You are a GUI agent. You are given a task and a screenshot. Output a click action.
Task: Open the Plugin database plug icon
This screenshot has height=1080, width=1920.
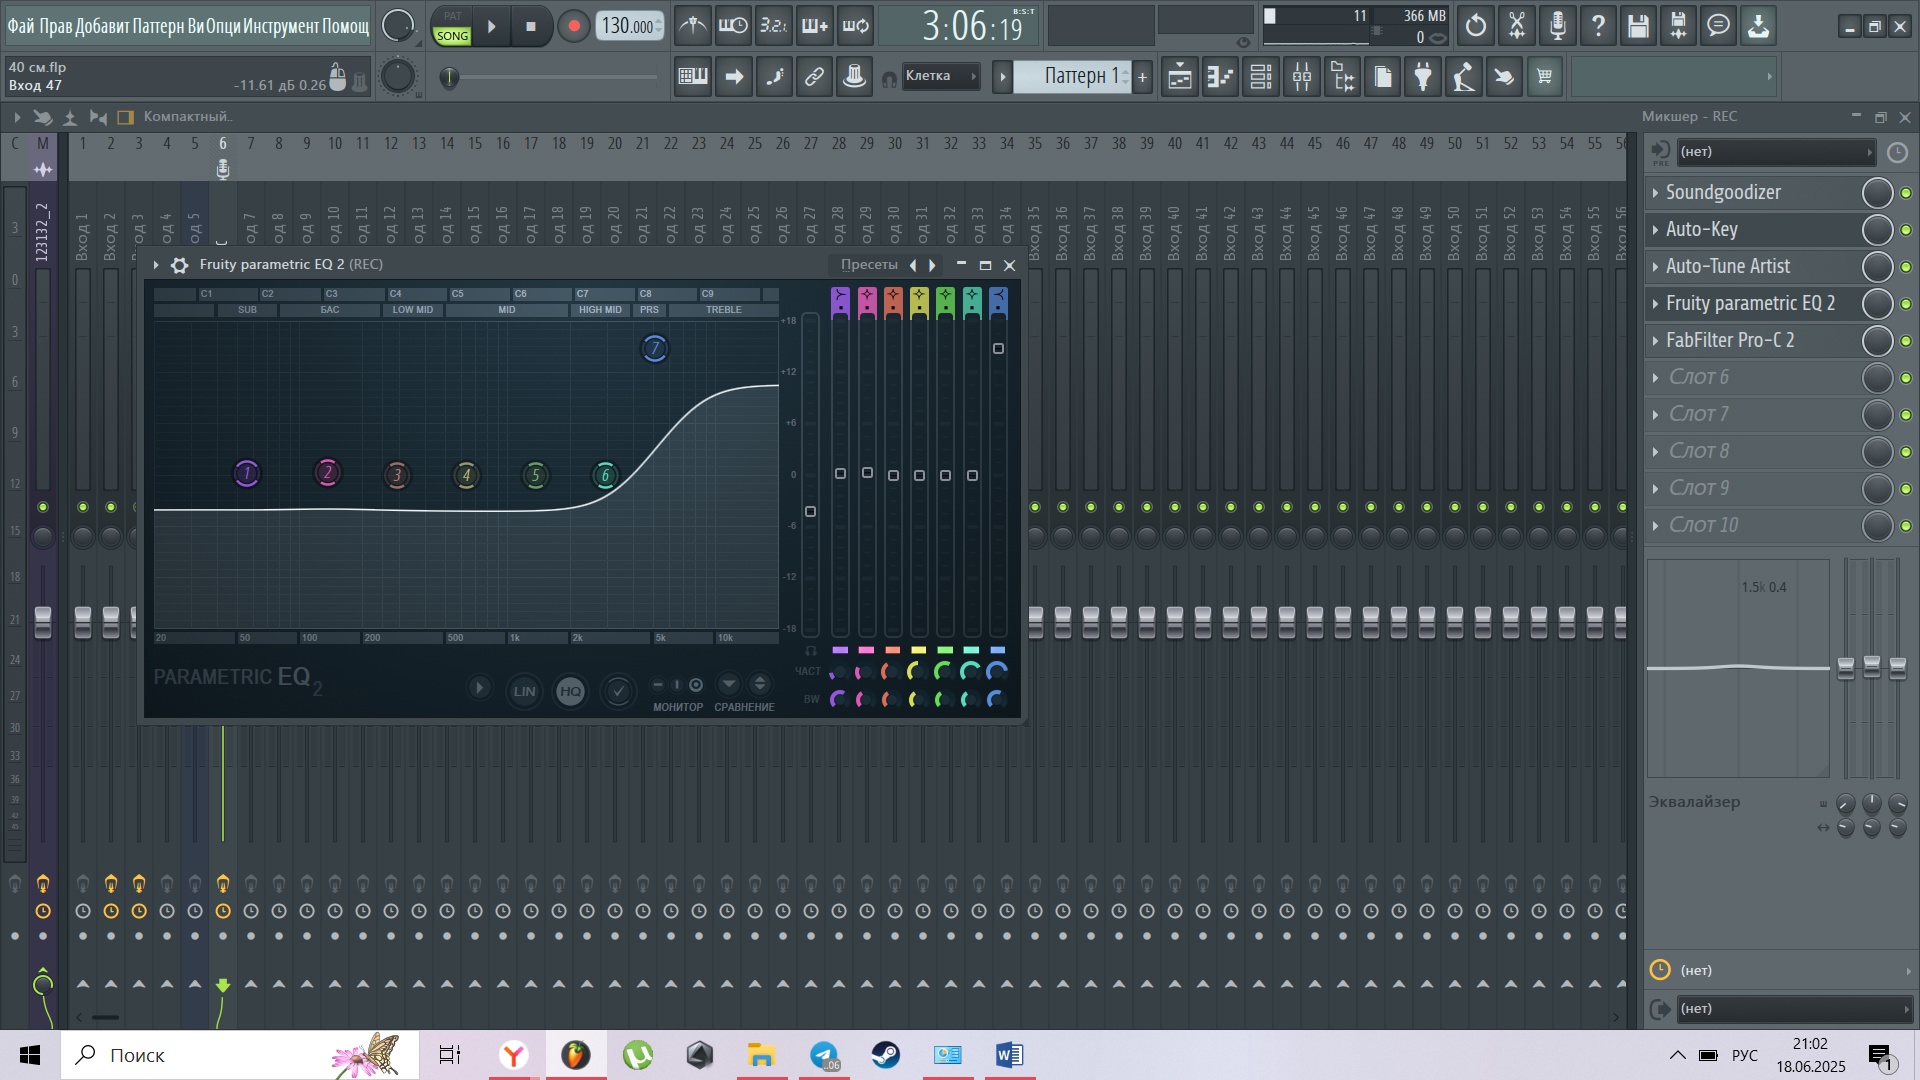click(x=1423, y=77)
